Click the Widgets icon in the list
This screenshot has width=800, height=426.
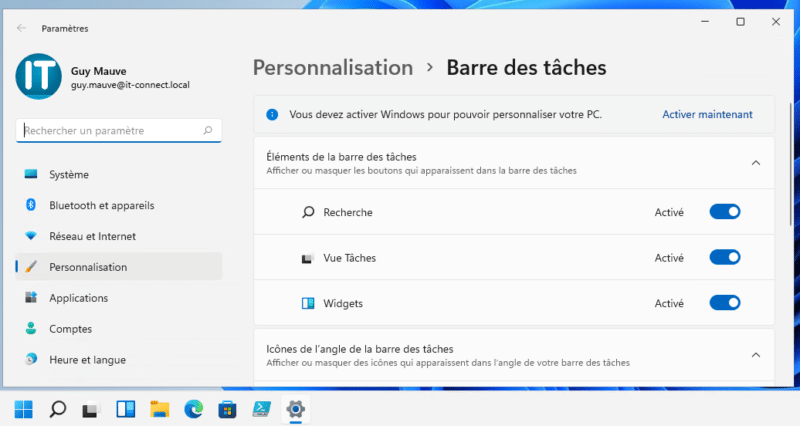pos(308,304)
